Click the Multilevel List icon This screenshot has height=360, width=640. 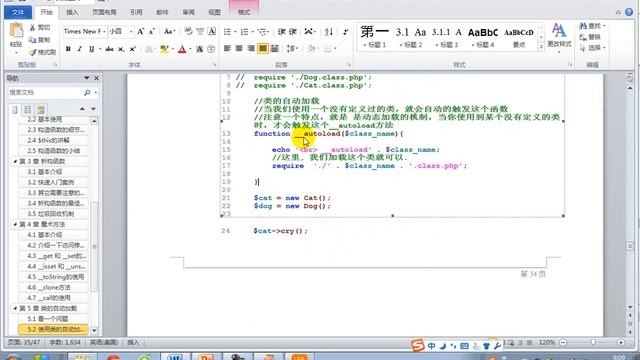coord(262,32)
